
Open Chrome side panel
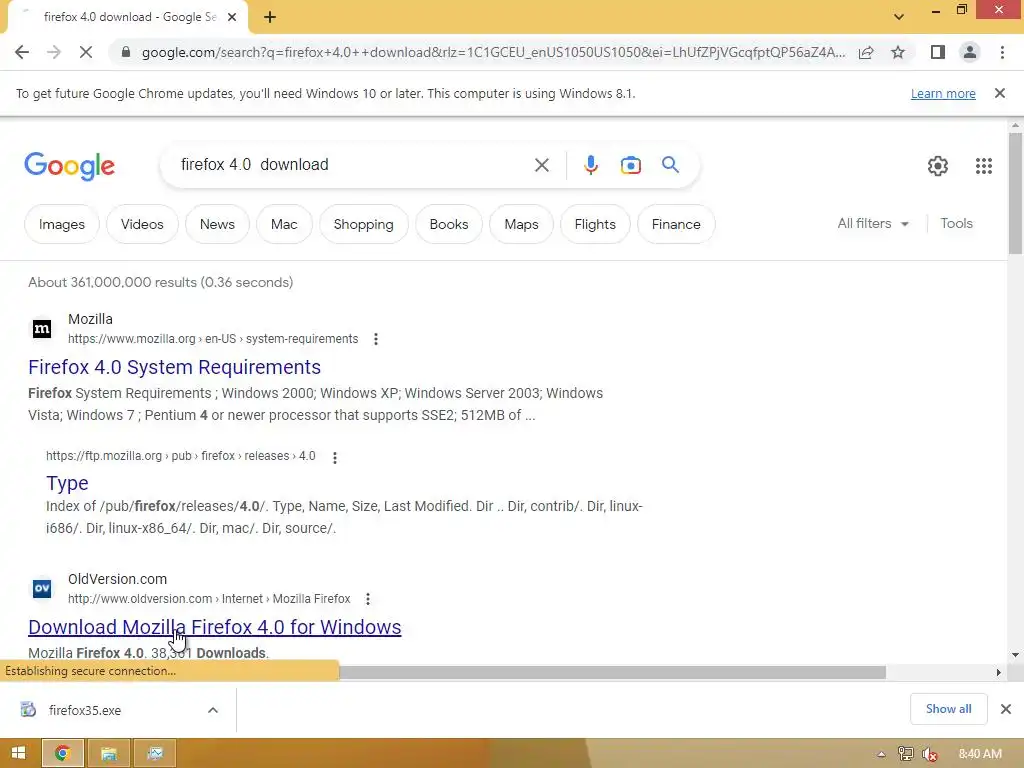[x=938, y=52]
